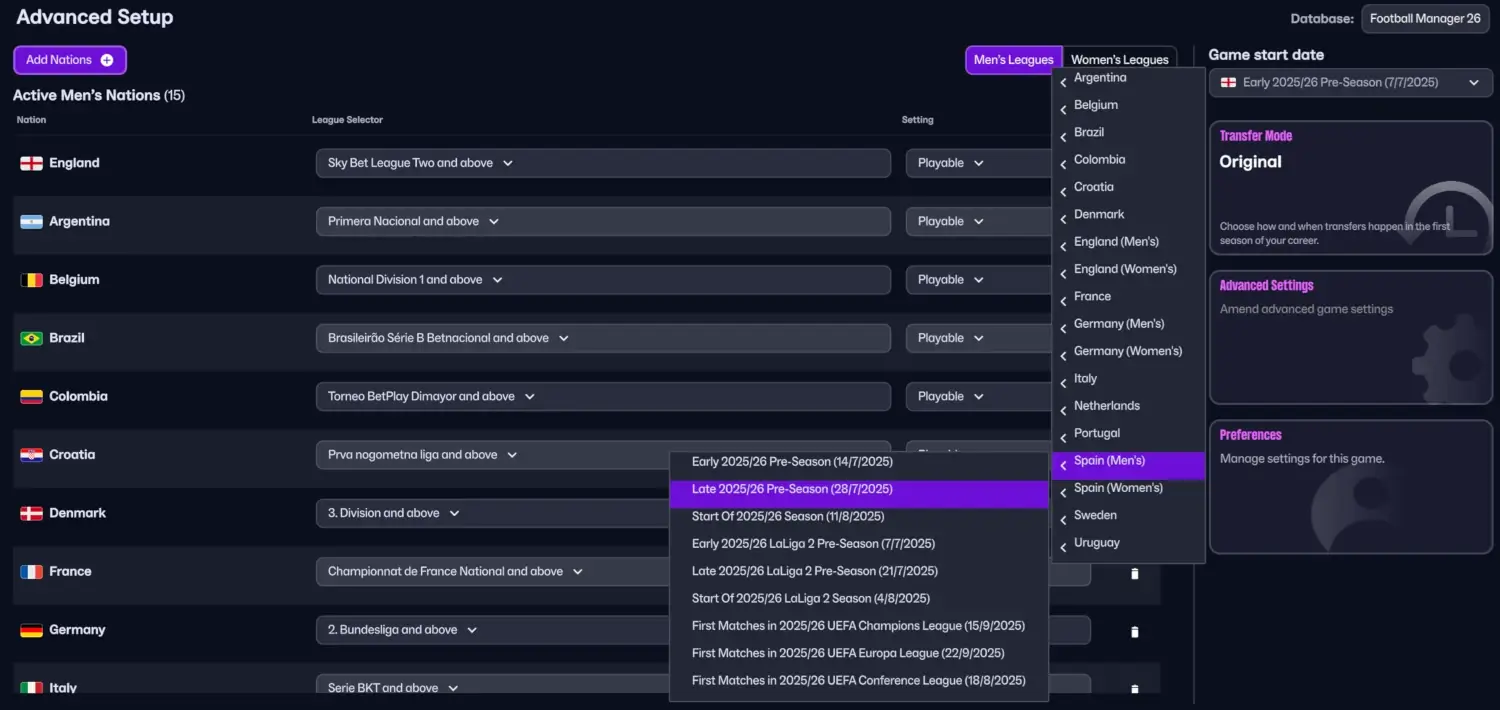Screen dimensions: 1500x710
Task: Delete France nation with trash icon
Action: click(x=1134, y=574)
